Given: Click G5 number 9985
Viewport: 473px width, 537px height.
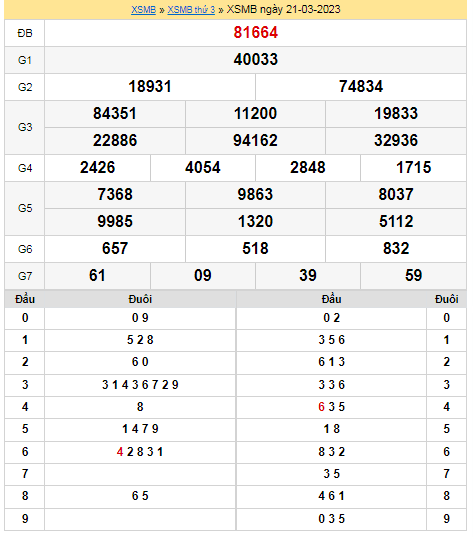Looking at the screenshot, I should click(115, 222).
